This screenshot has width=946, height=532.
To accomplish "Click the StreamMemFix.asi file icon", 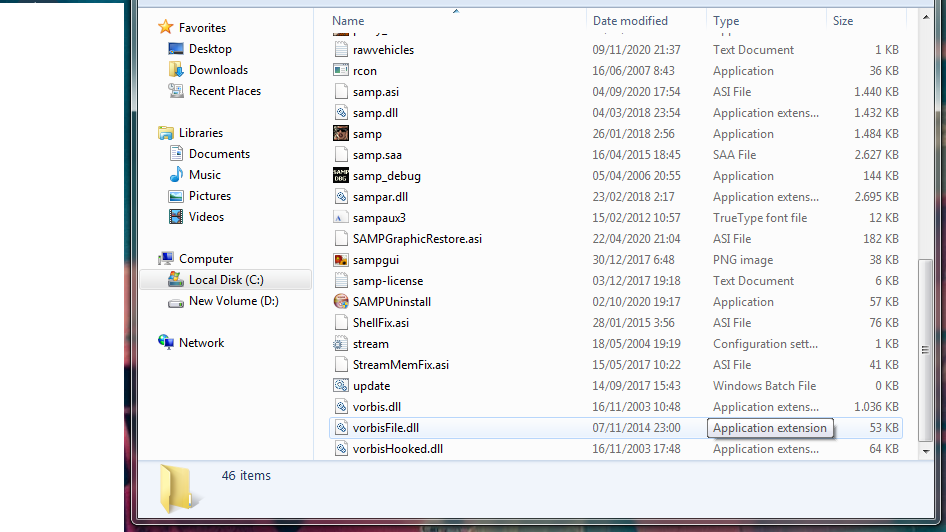I will 341,365.
